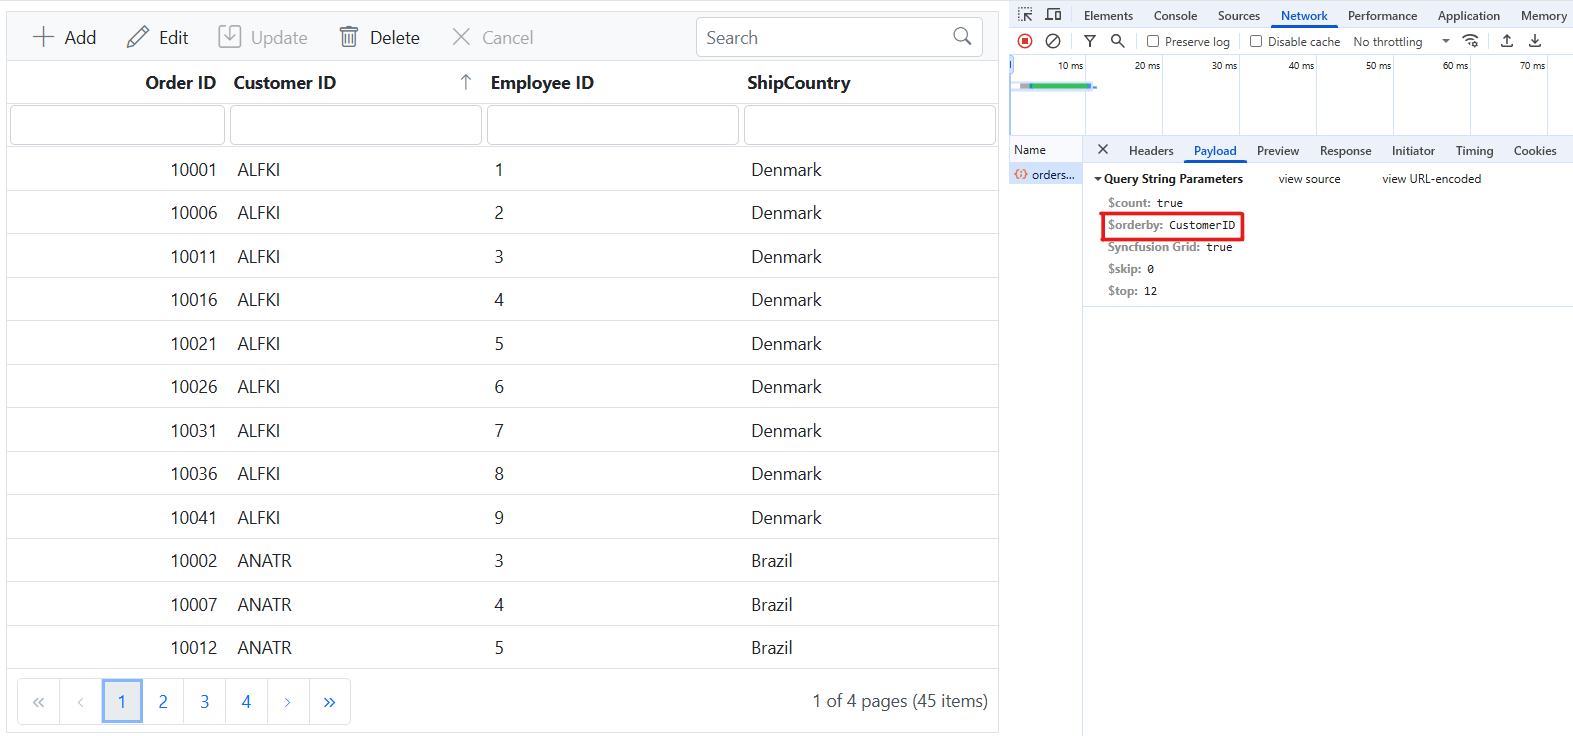
Task: Go to page 3 in the pager
Action: pyautogui.click(x=205, y=702)
